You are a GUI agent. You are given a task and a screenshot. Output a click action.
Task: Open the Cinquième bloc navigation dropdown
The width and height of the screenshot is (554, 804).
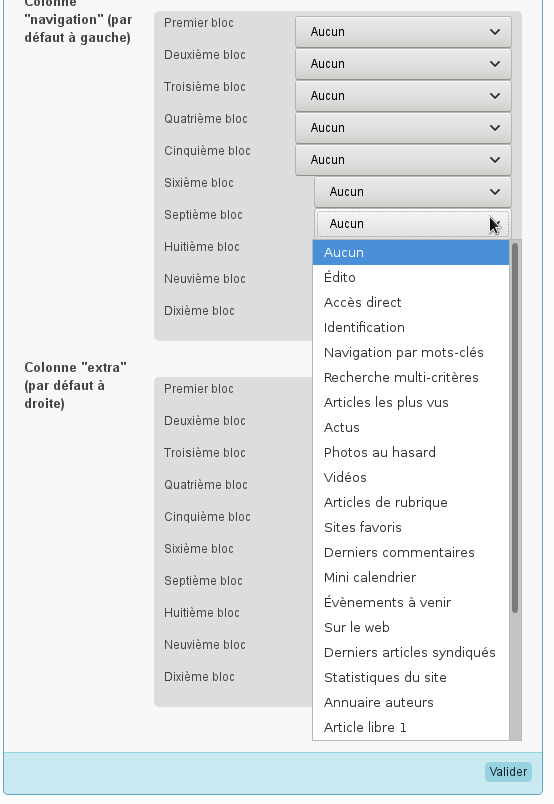tap(403, 160)
